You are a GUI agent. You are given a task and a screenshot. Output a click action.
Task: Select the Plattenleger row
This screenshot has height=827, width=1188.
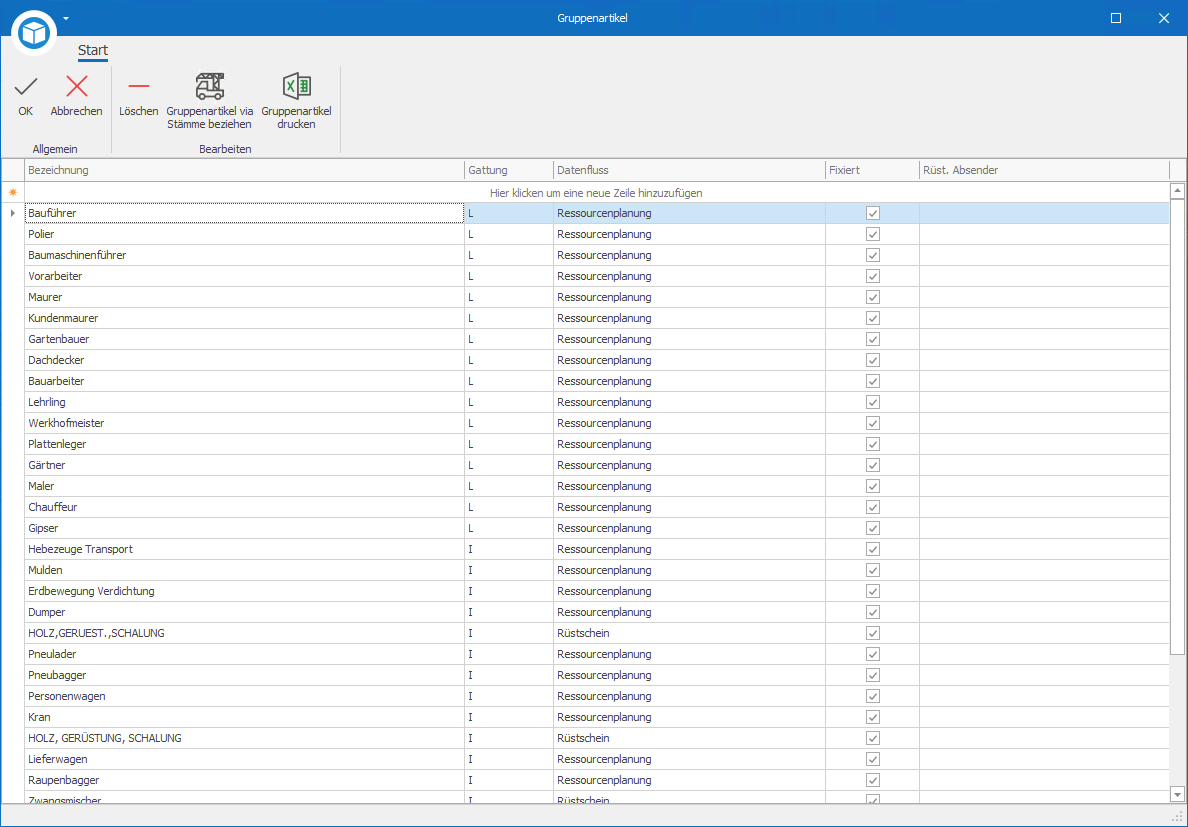[597, 444]
